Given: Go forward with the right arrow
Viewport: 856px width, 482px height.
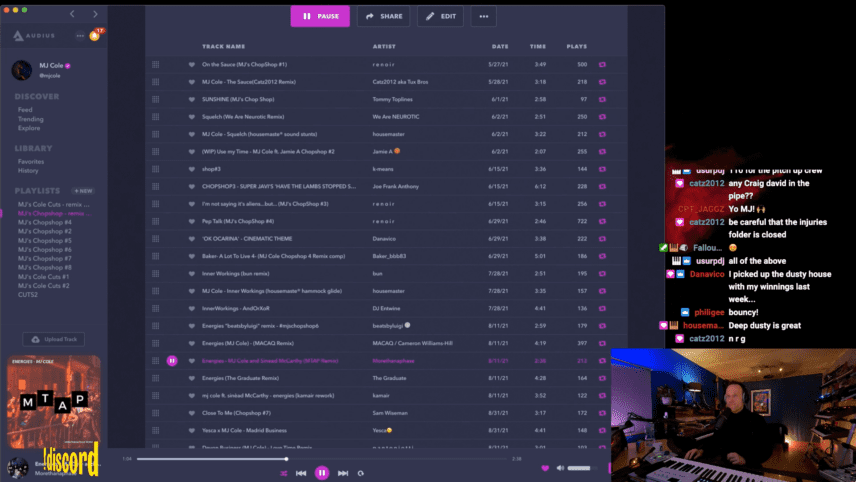Looking at the screenshot, I should click(95, 14).
